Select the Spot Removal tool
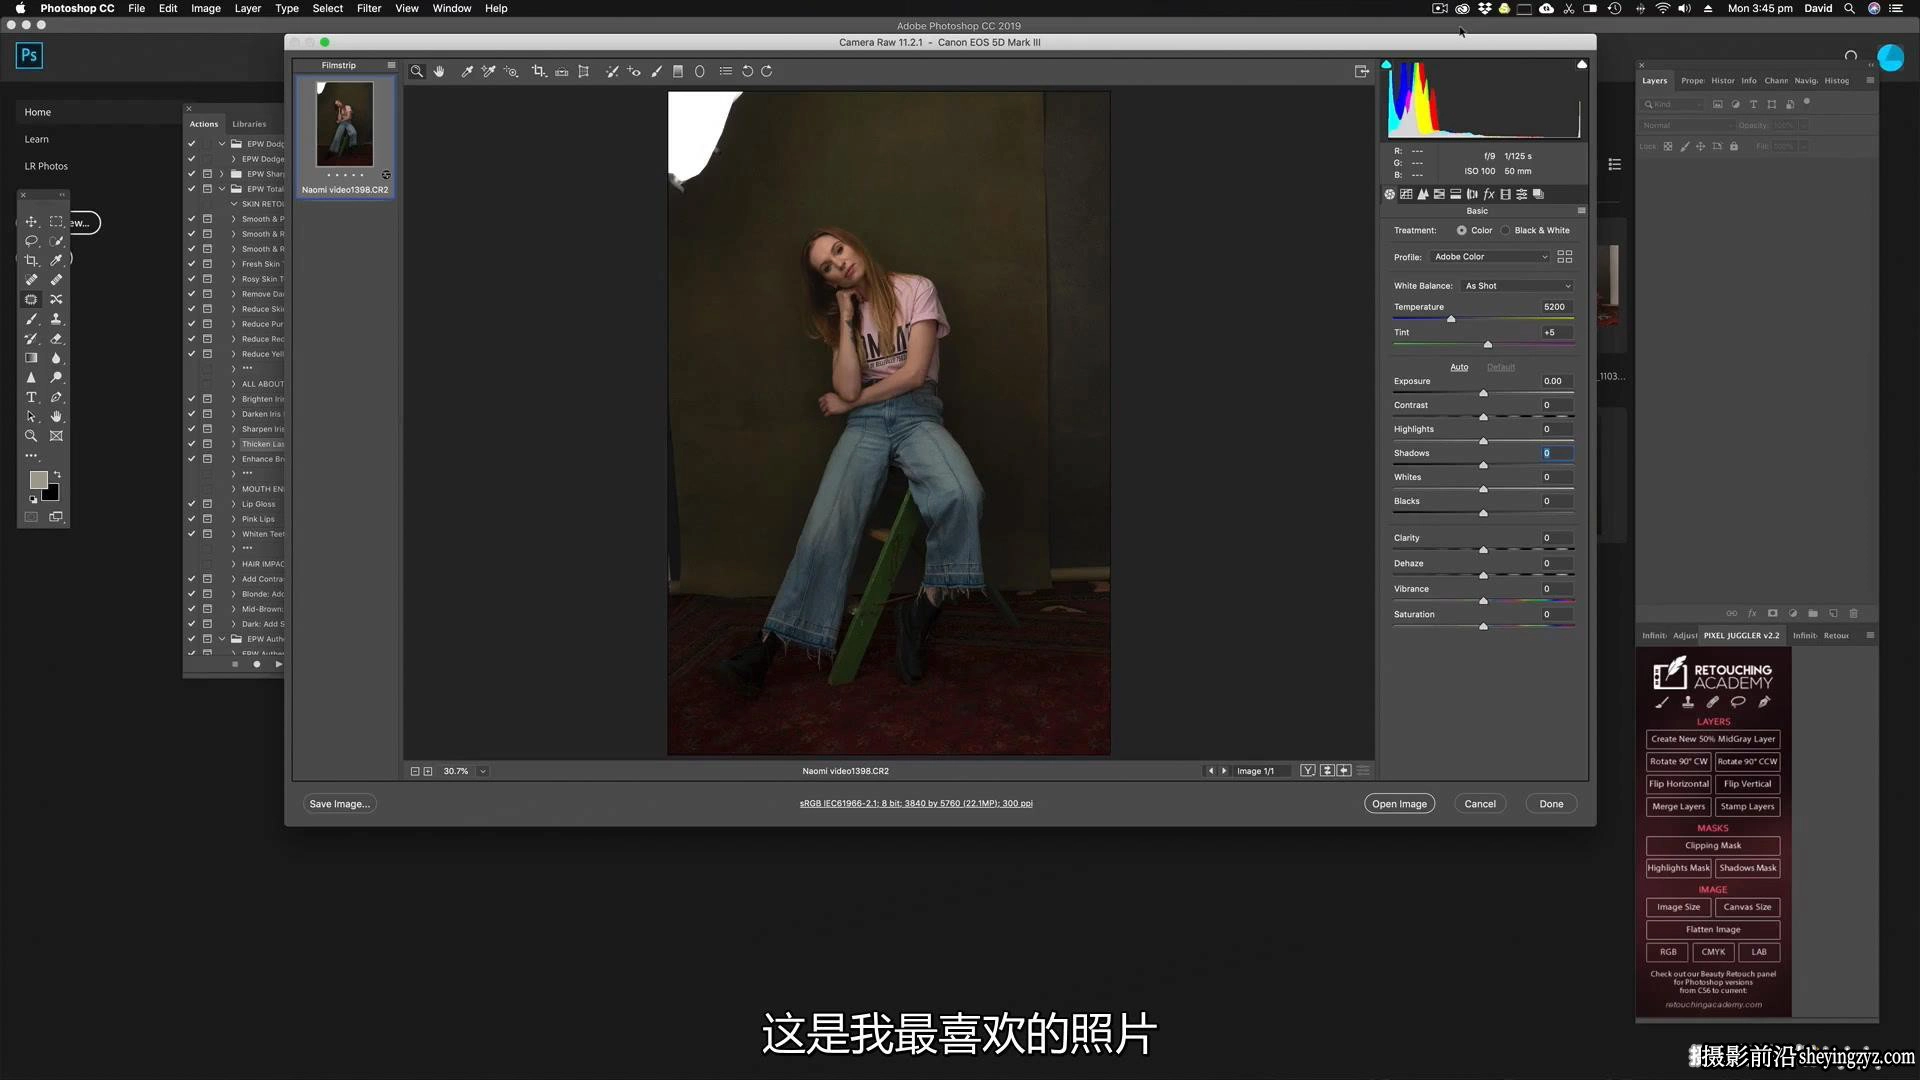 pyautogui.click(x=612, y=71)
